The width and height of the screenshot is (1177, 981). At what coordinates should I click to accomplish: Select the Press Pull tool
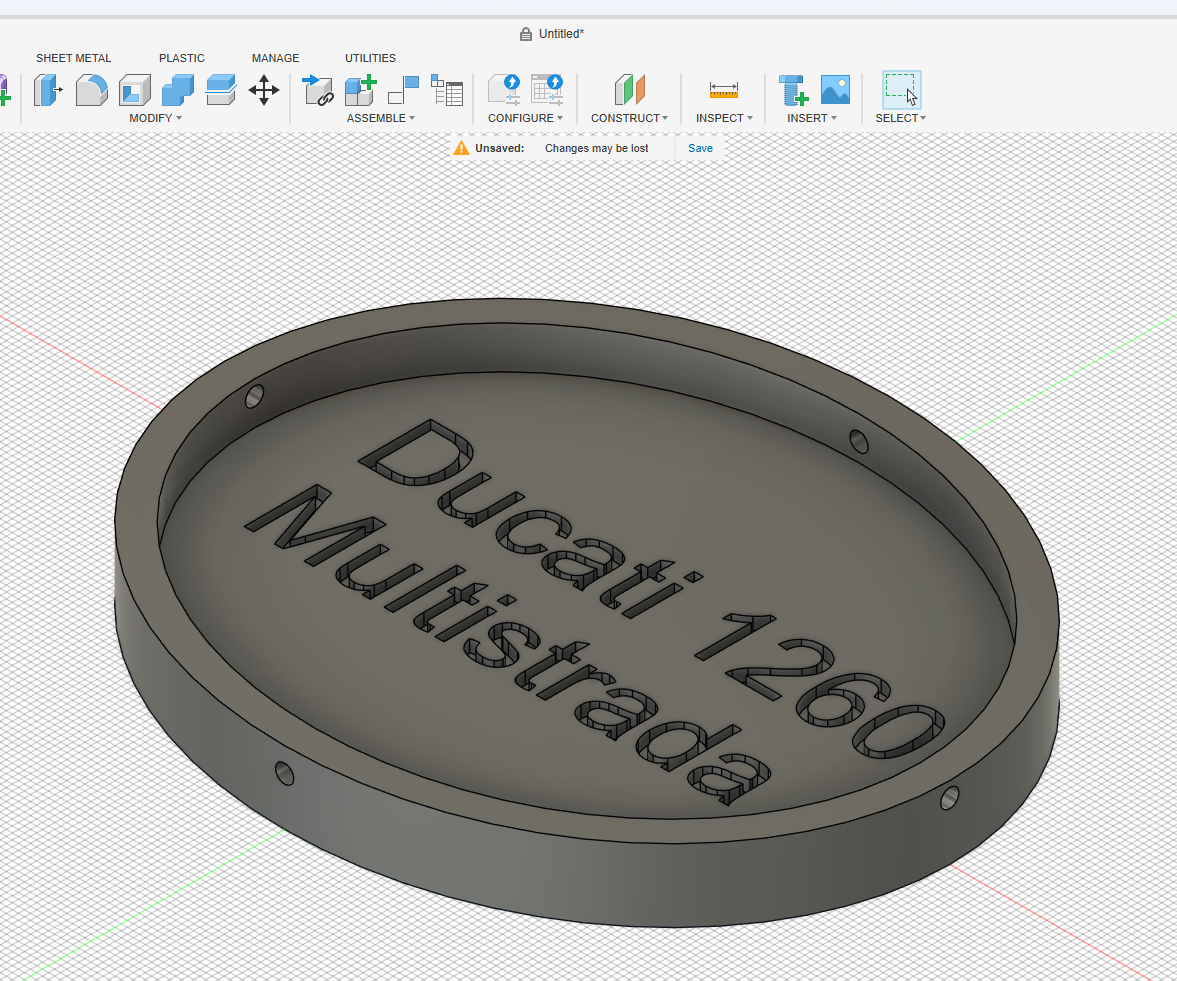point(47,91)
